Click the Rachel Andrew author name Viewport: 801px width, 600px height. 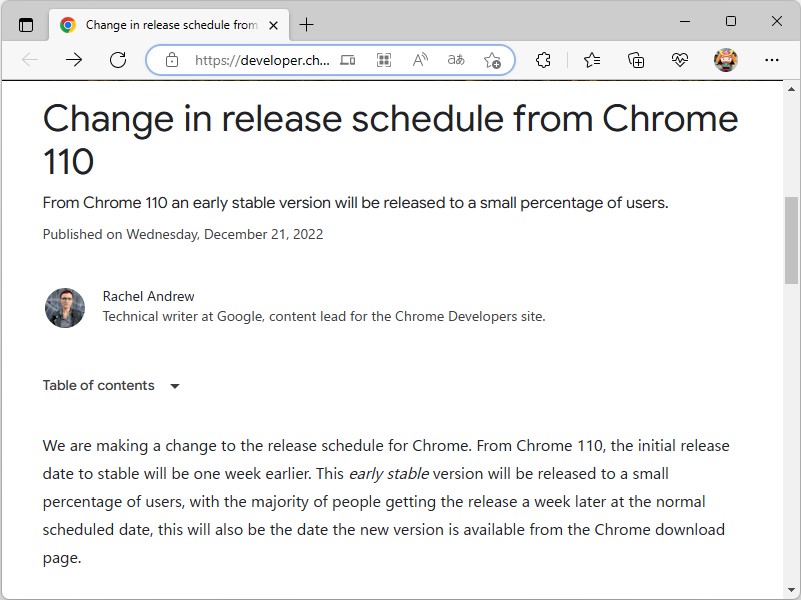pos(148,296)
